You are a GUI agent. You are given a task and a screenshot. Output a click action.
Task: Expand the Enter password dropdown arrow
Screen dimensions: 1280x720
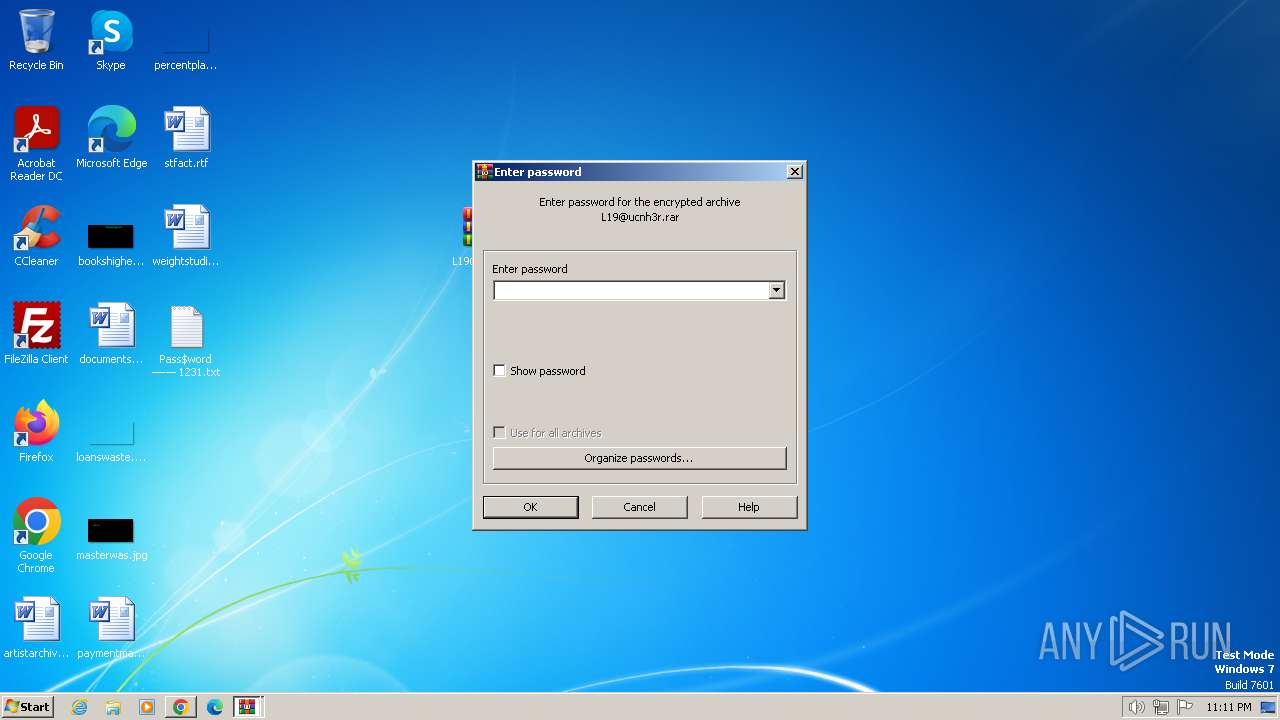click(x=776, y=290)
